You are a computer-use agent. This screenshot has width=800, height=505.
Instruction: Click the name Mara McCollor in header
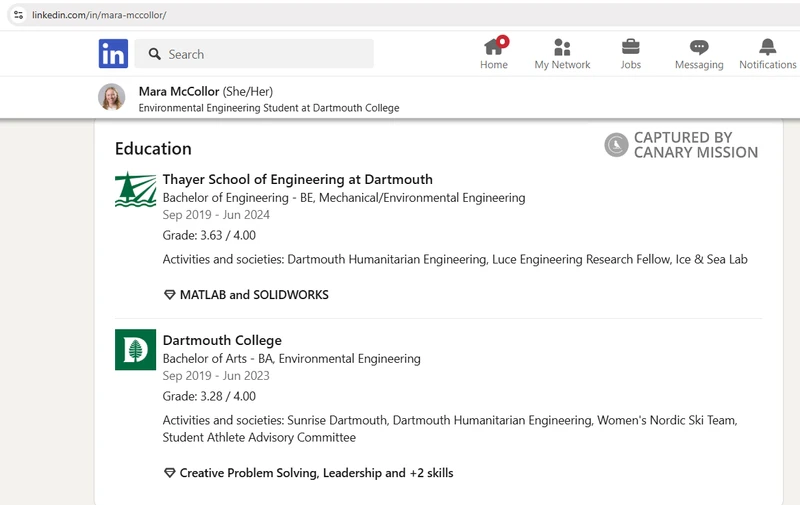pos(179,91)
